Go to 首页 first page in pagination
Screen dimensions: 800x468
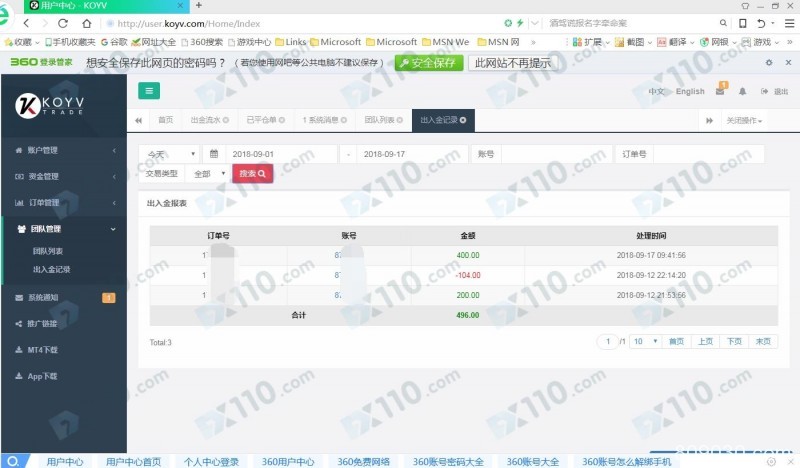(x=676, y=341)
